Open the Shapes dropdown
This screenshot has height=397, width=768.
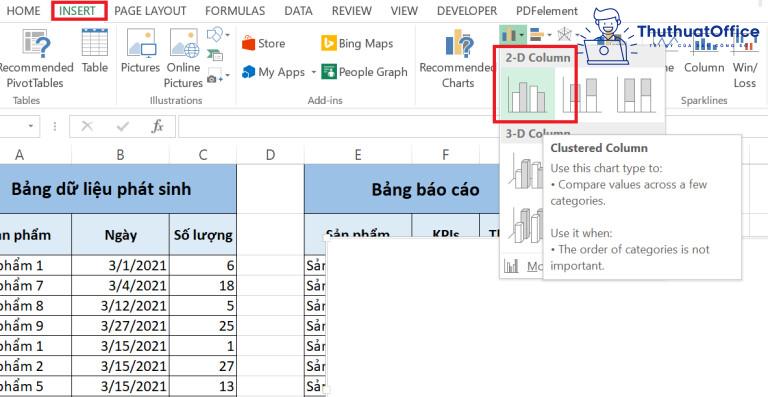coord(218,35)
